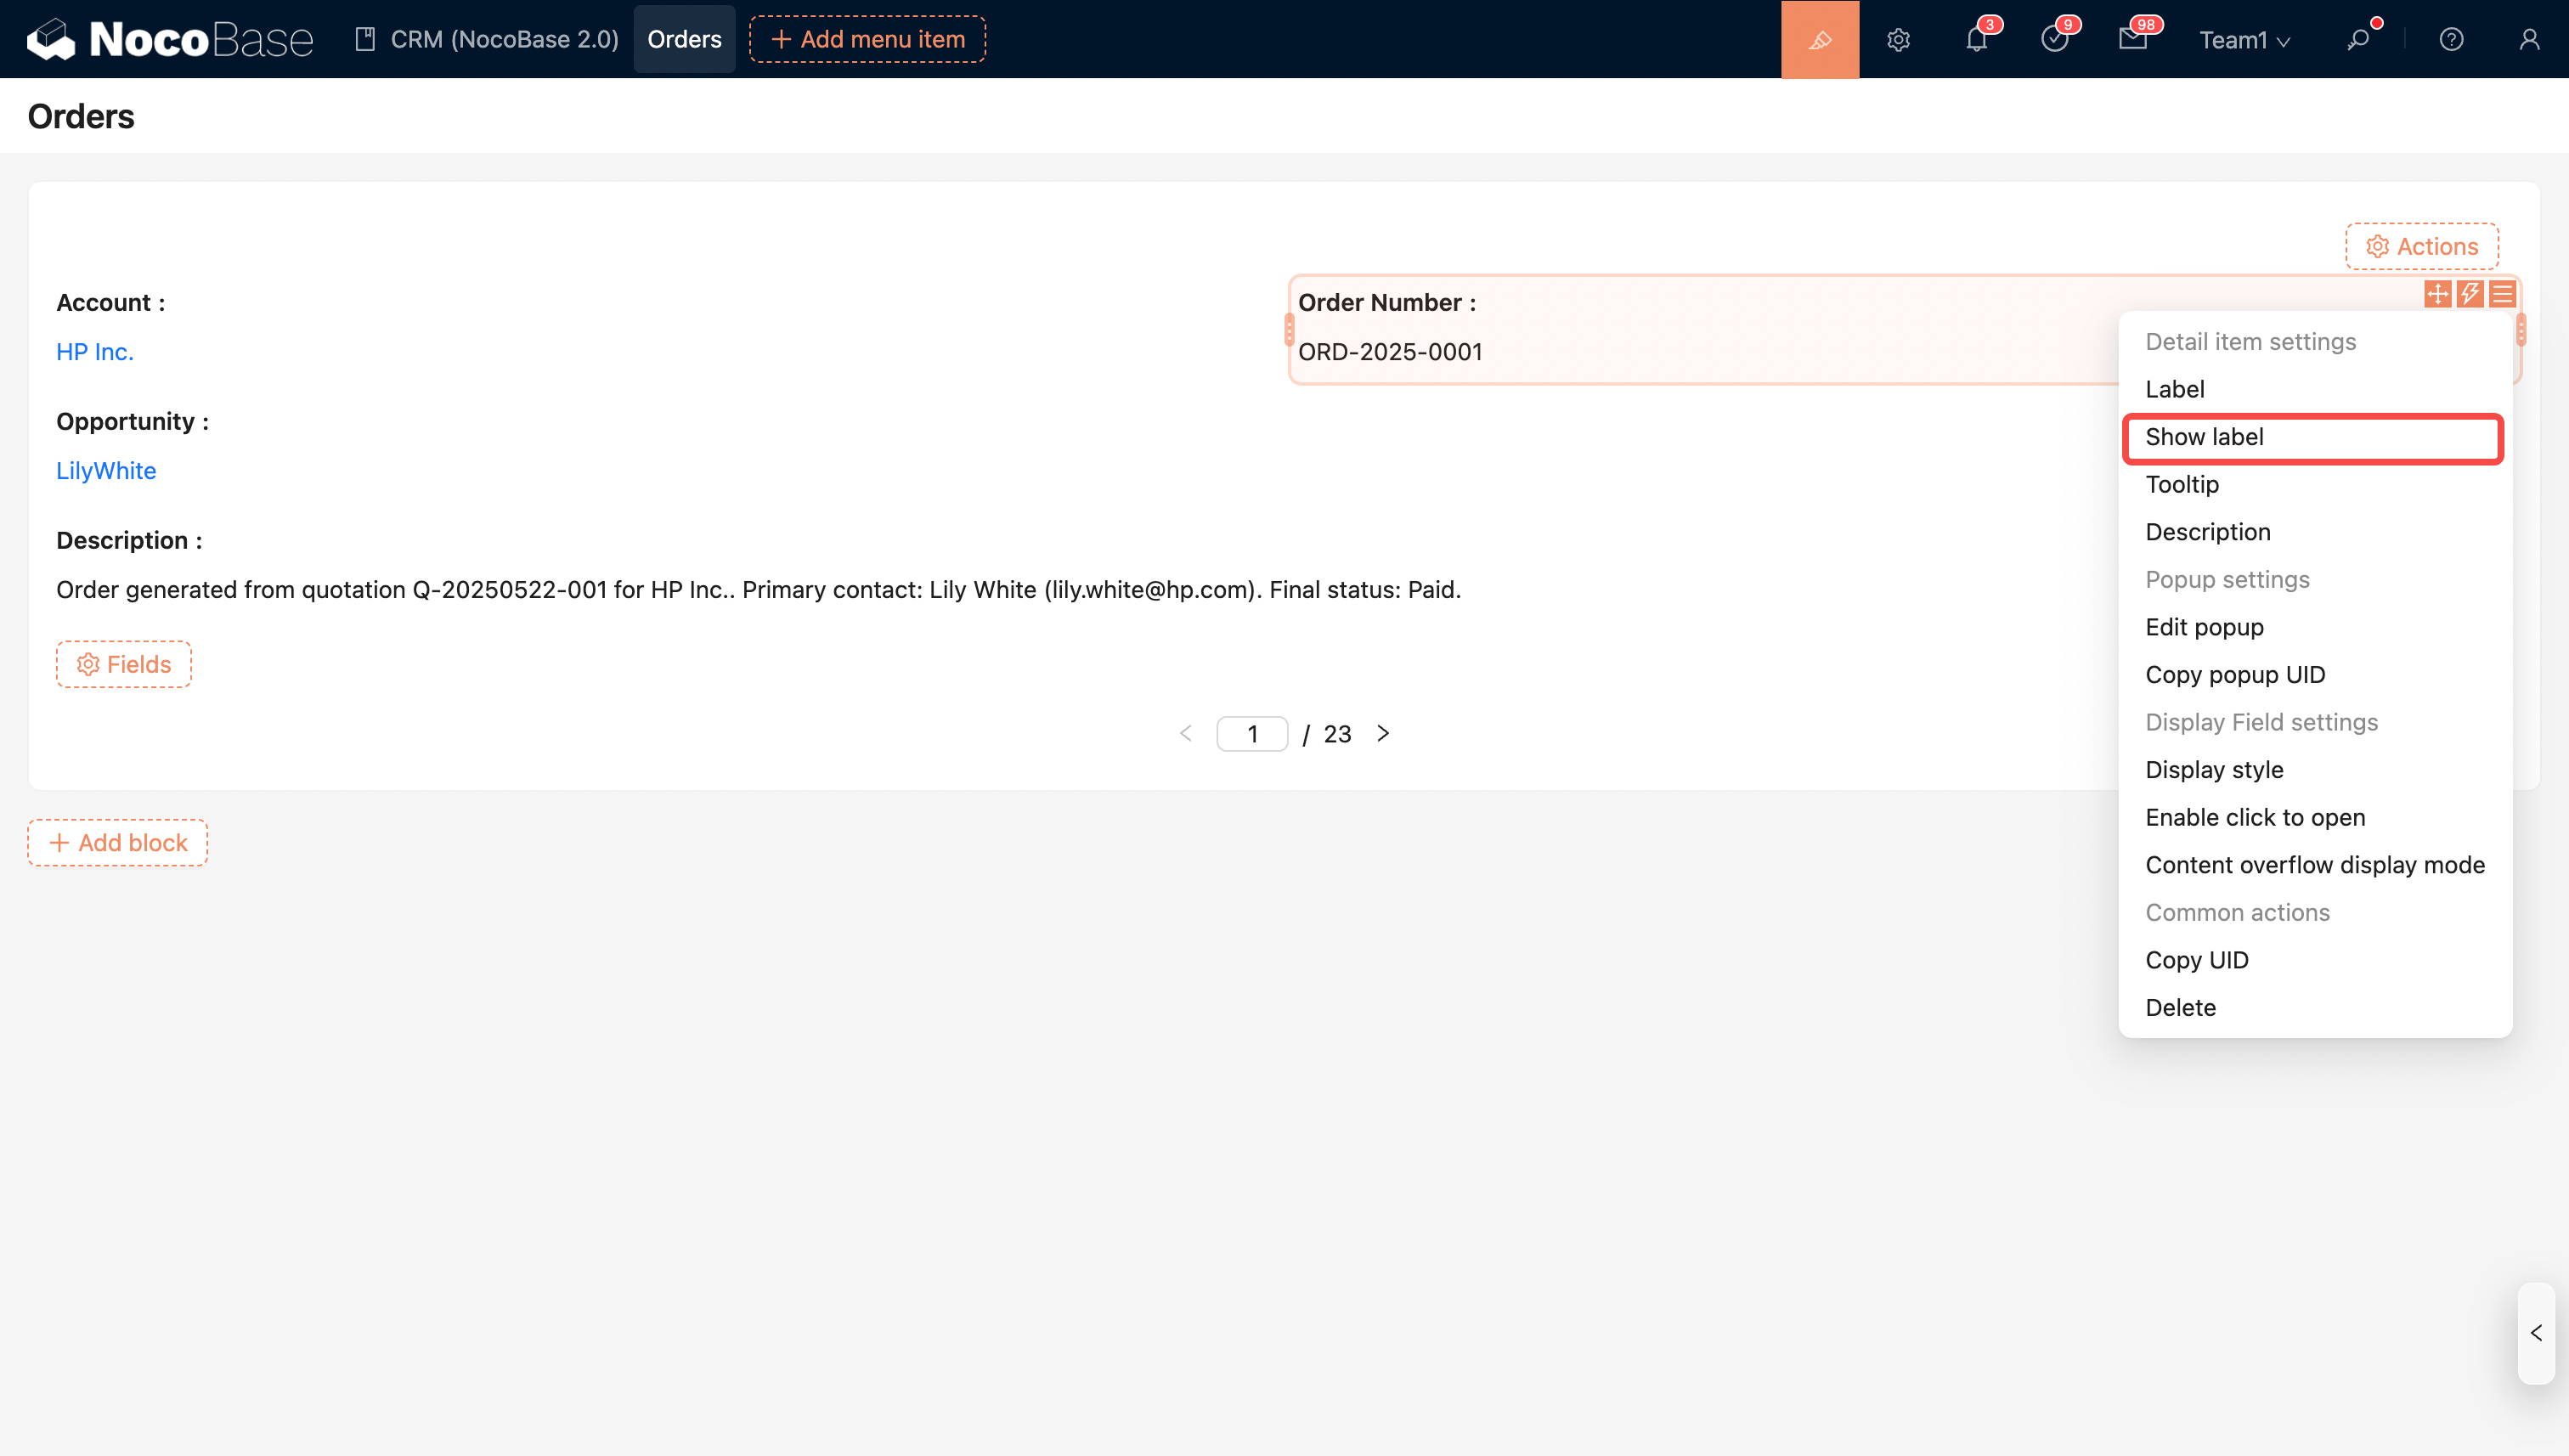Open the mail envelope icon
The height and width of the screenshot is (1456, 2569).
coord(2132,39)
